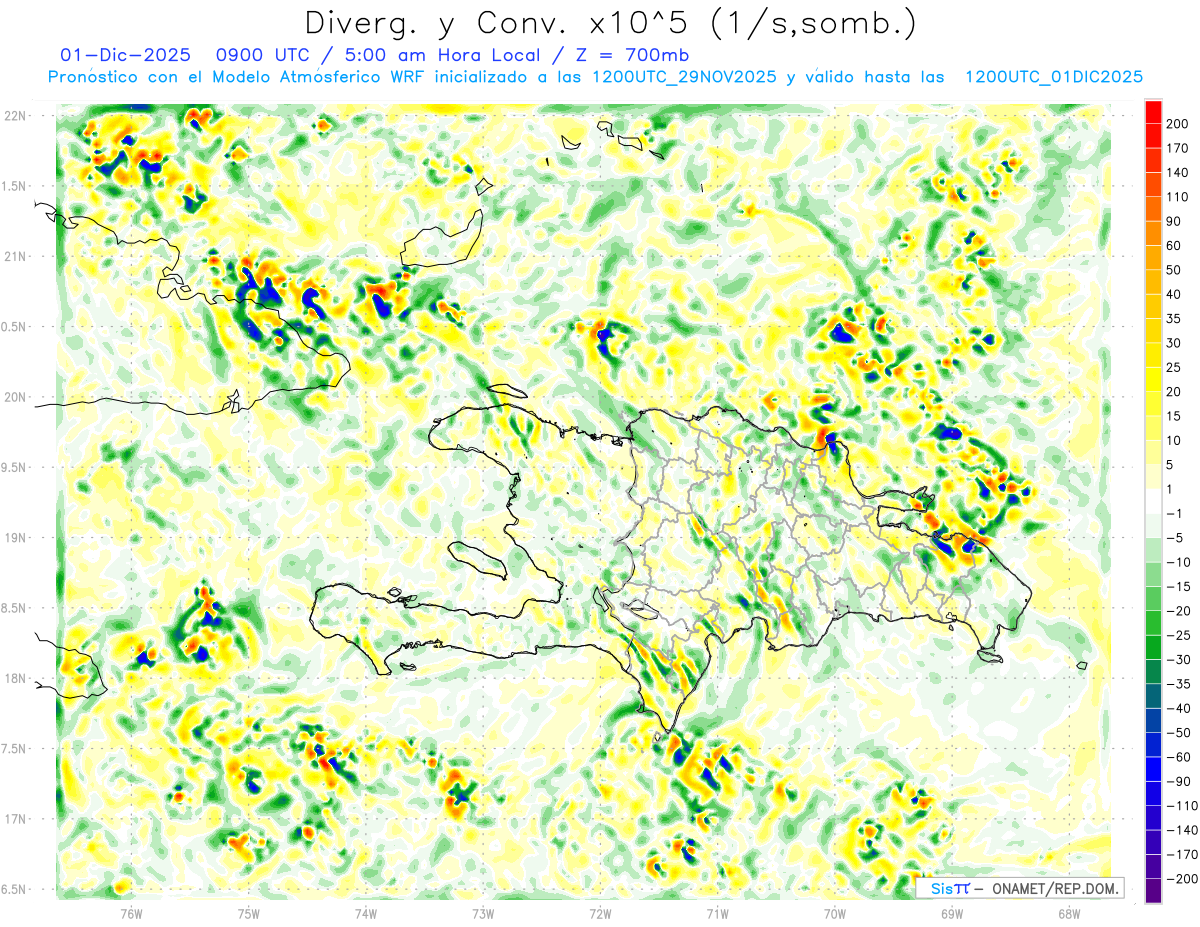Image resolution: width=1200 pixels, height=927 pixels.
Task: Click the colorbar value "-200"
Action: click(x=1181, y=879)
